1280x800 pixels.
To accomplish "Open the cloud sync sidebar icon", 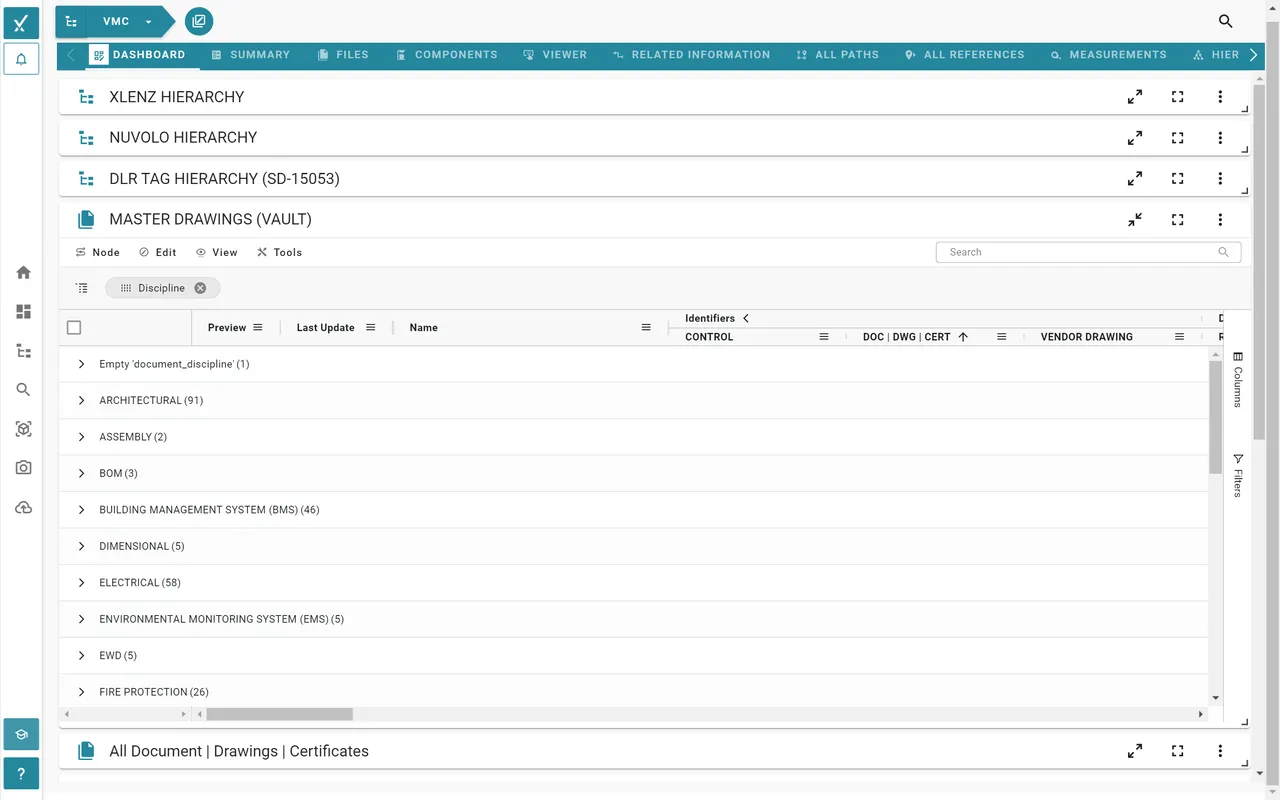I will pyautogui.click(x=22, y=507).
